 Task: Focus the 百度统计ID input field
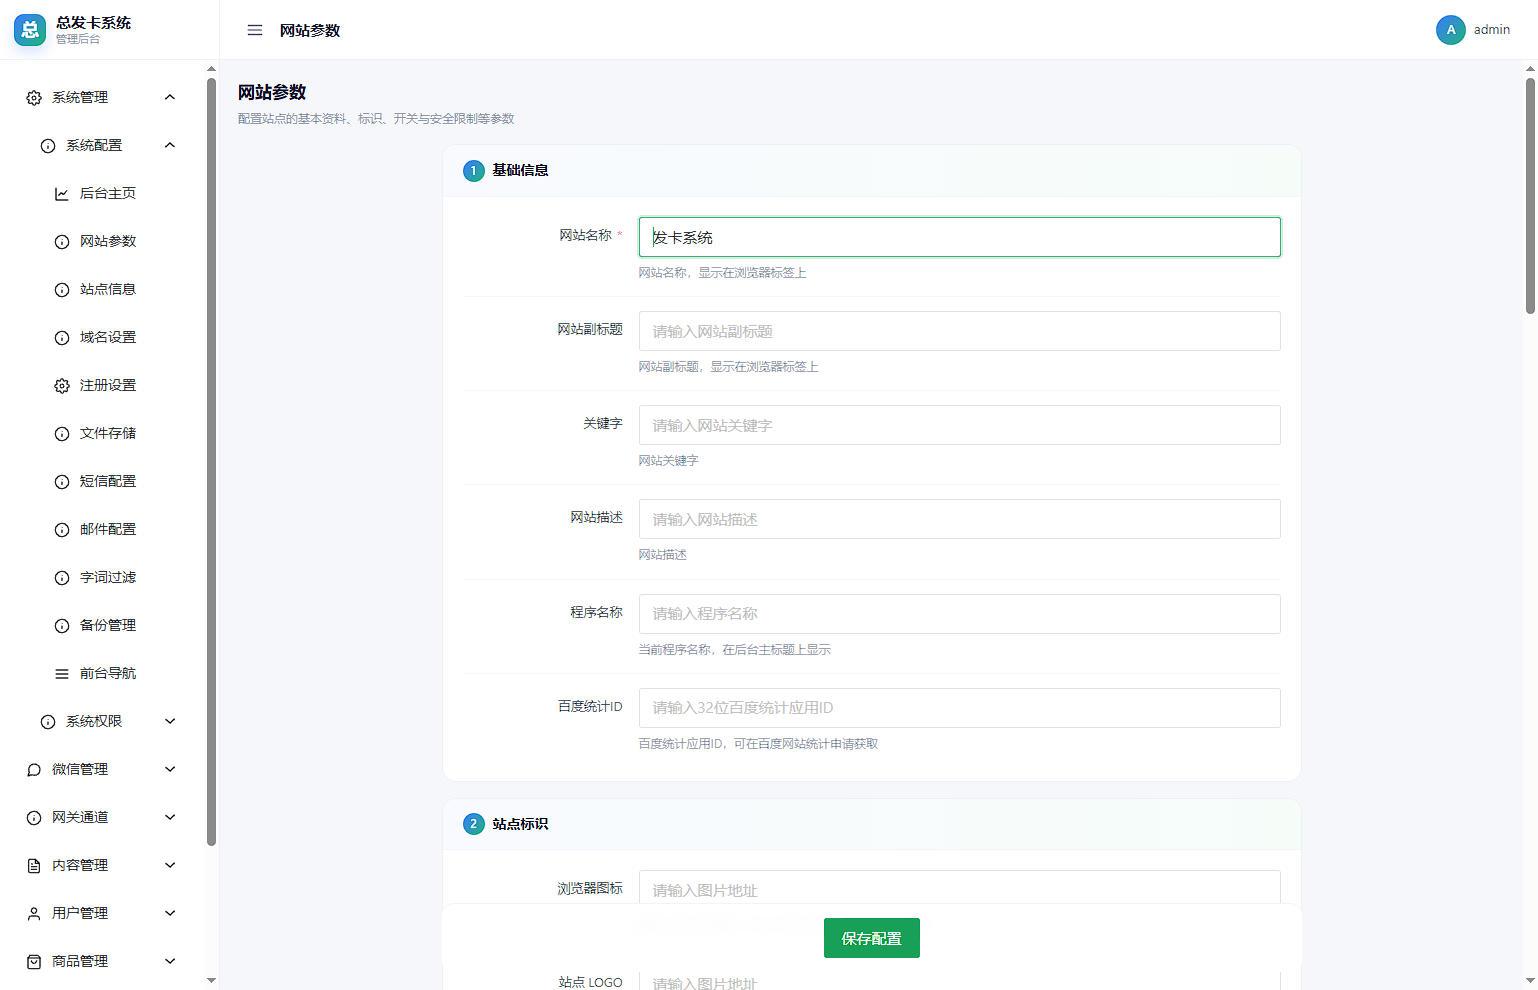[x=959, y=707]
